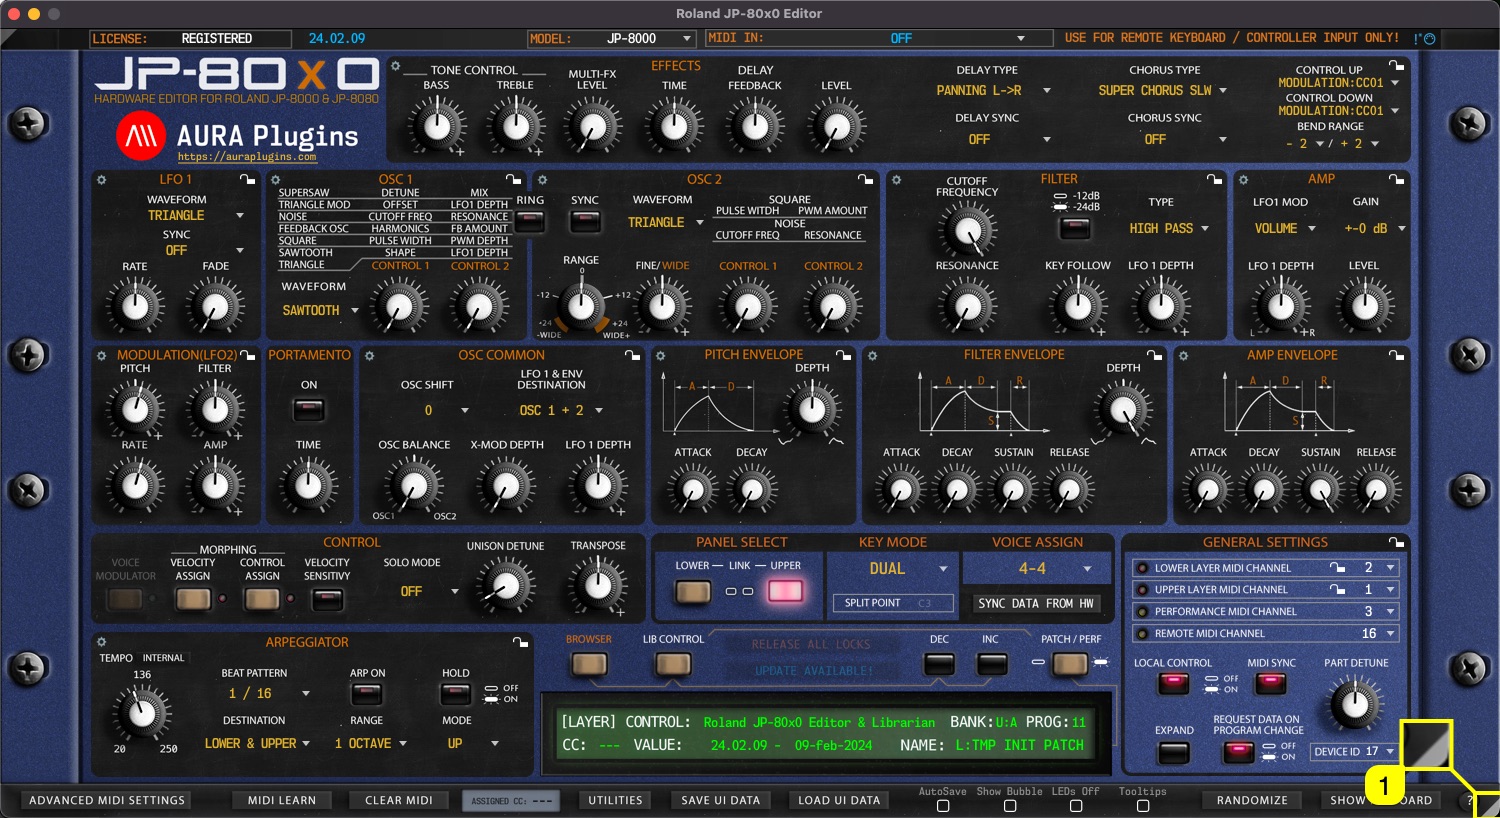Toggle the Modulation (LFO2) lock icon
Screen dimensions: 1500x818
point(247,355)
